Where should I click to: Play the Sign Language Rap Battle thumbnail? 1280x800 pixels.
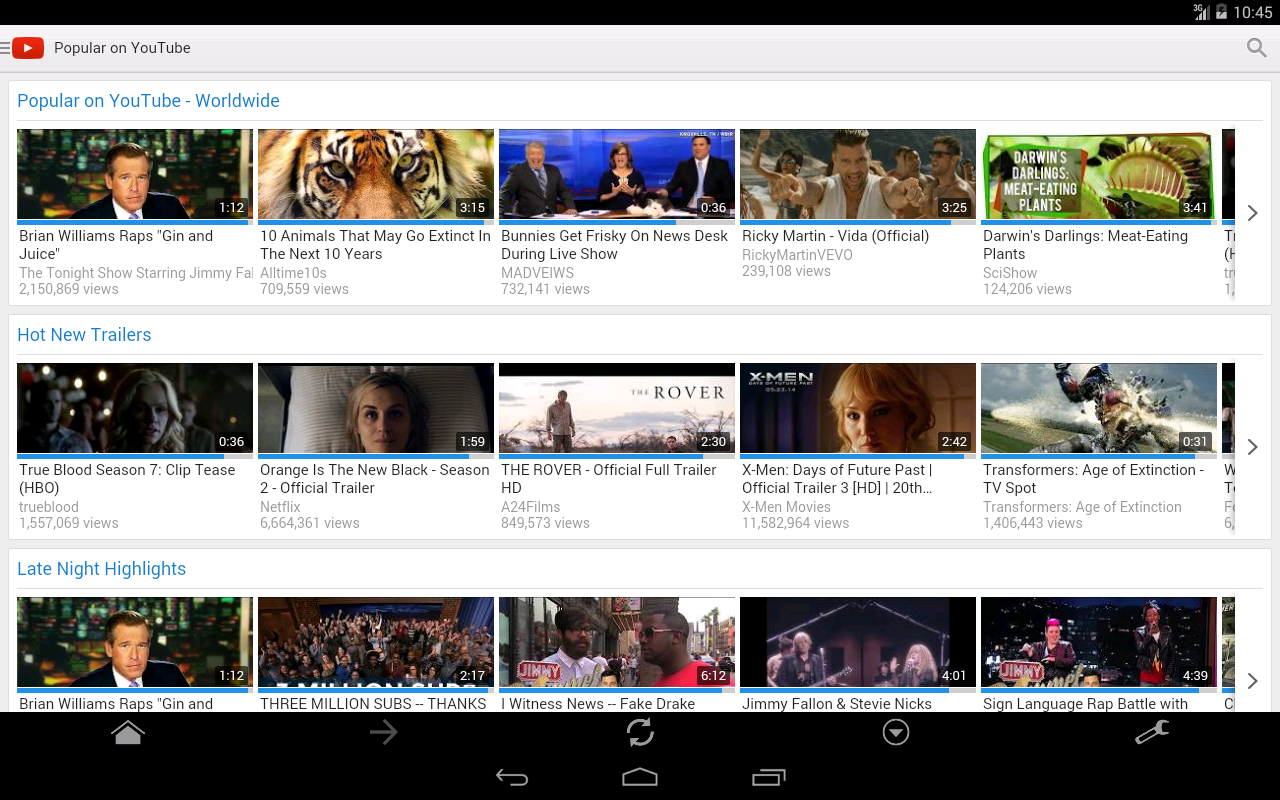click(x=1099, y=643)
